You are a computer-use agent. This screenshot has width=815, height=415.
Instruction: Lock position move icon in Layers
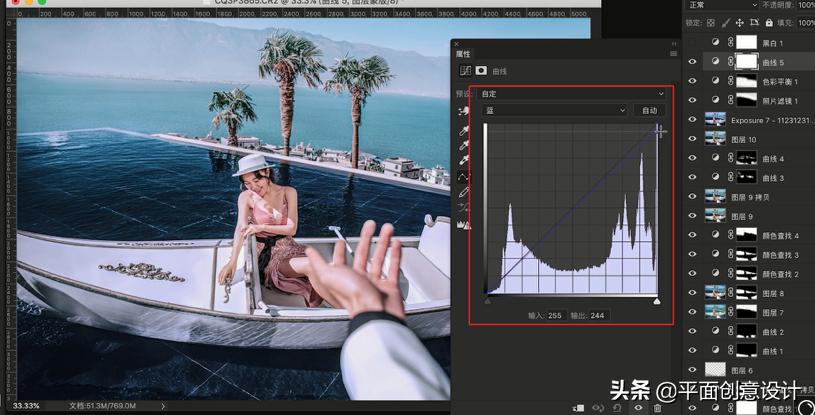point(740,23)
